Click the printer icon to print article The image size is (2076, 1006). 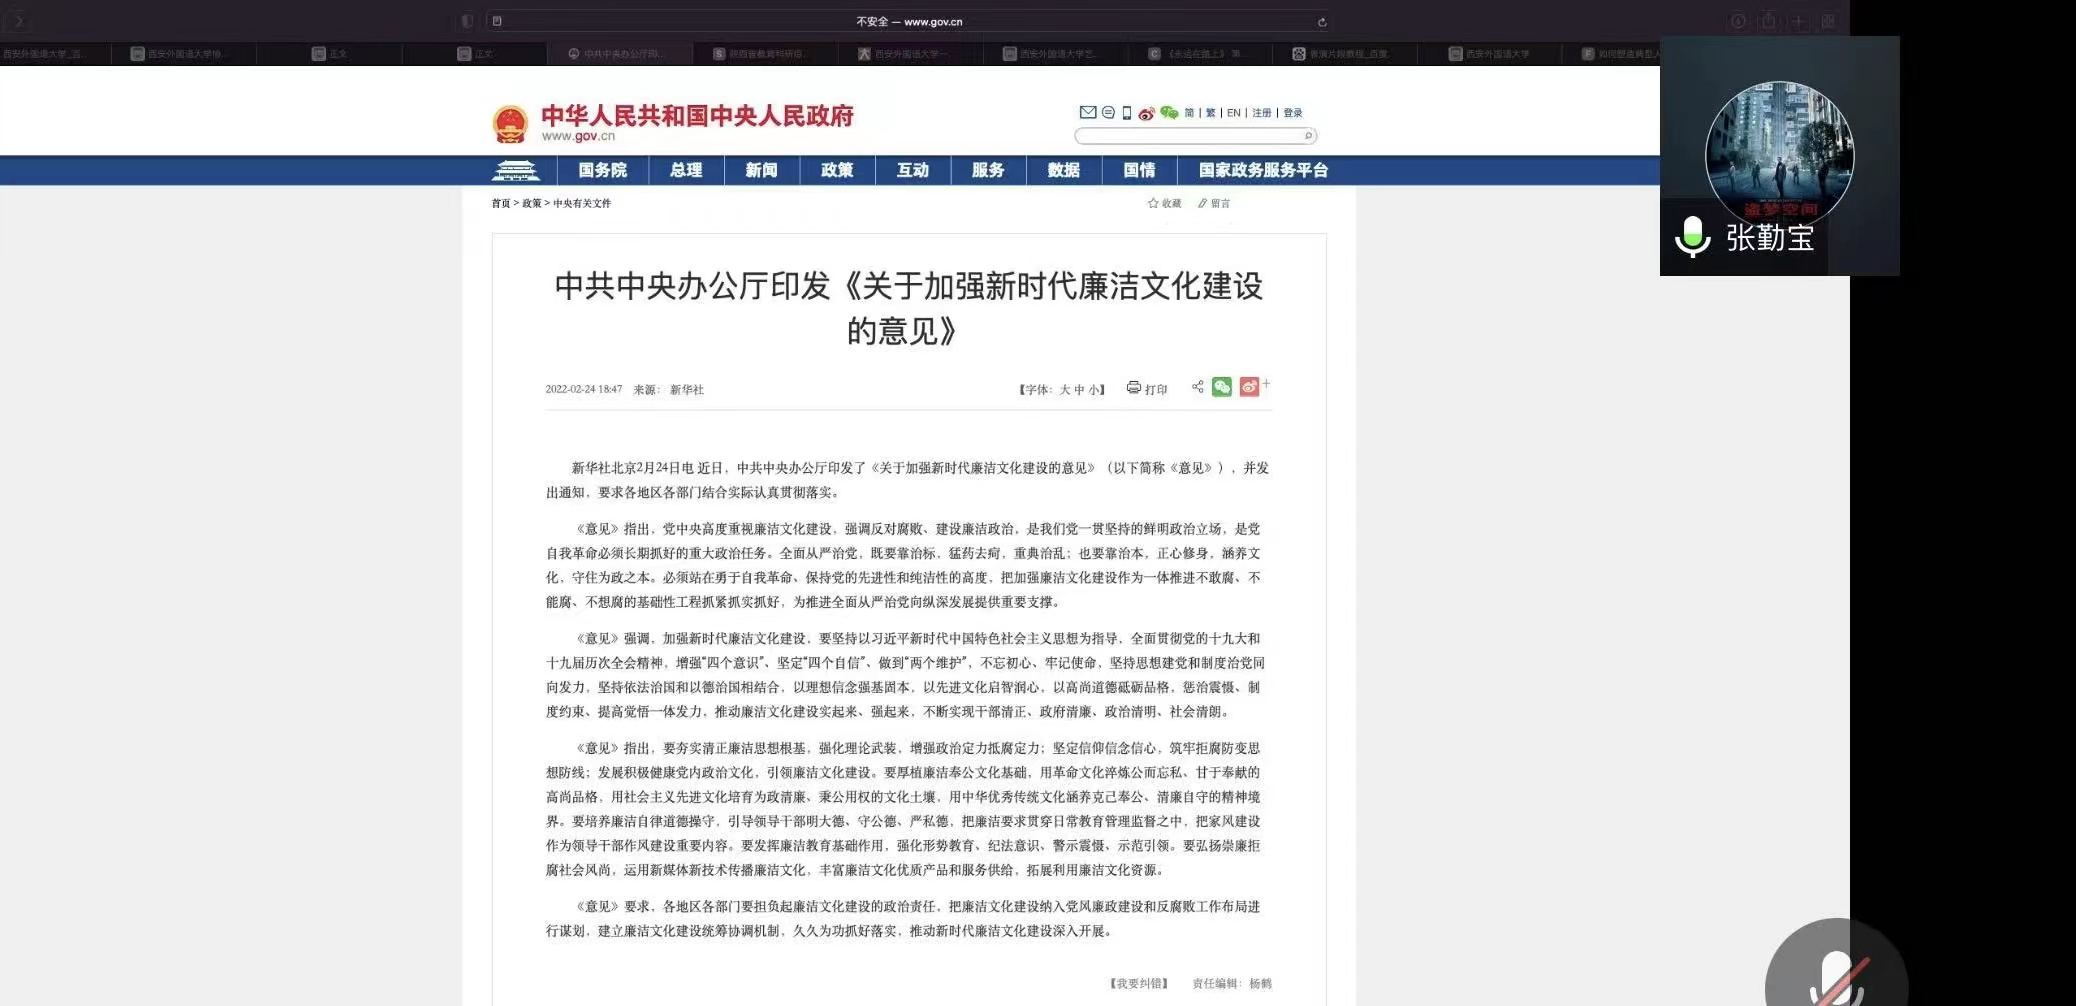[1134, 388]
